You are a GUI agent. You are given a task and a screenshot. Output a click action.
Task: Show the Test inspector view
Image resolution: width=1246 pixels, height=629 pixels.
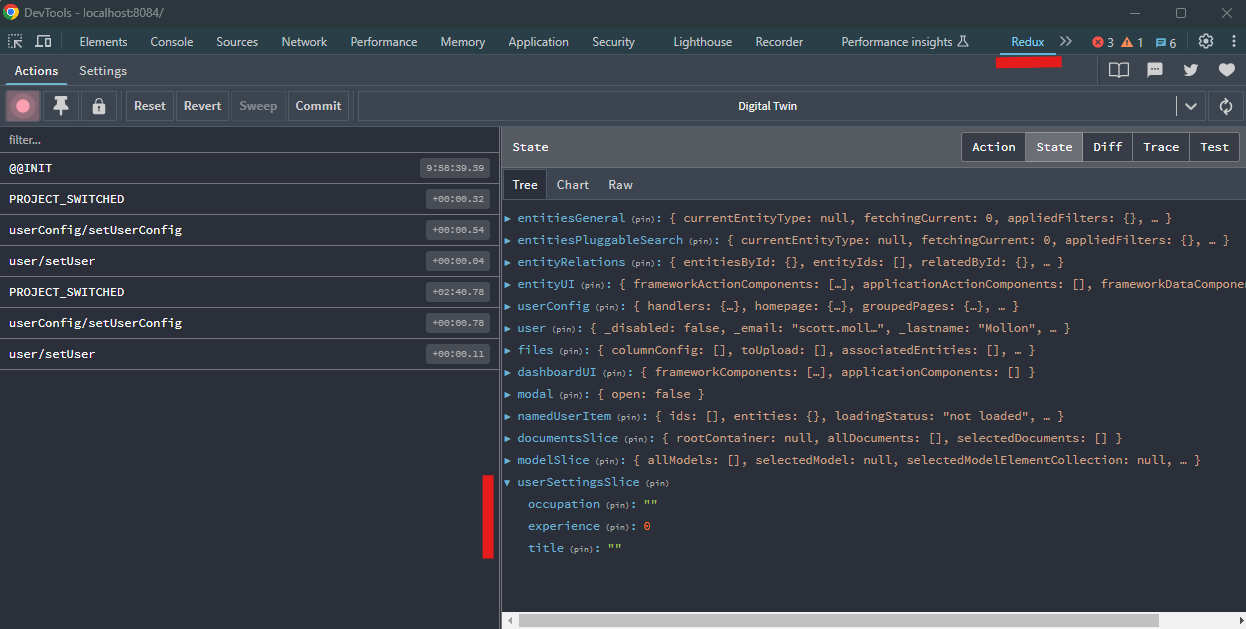1214,147
